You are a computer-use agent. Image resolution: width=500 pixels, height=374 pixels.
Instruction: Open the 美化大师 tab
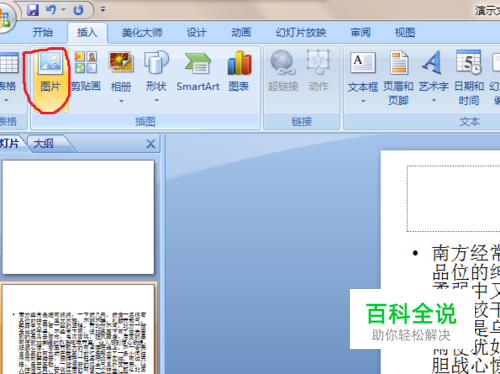tap(142, 32)
